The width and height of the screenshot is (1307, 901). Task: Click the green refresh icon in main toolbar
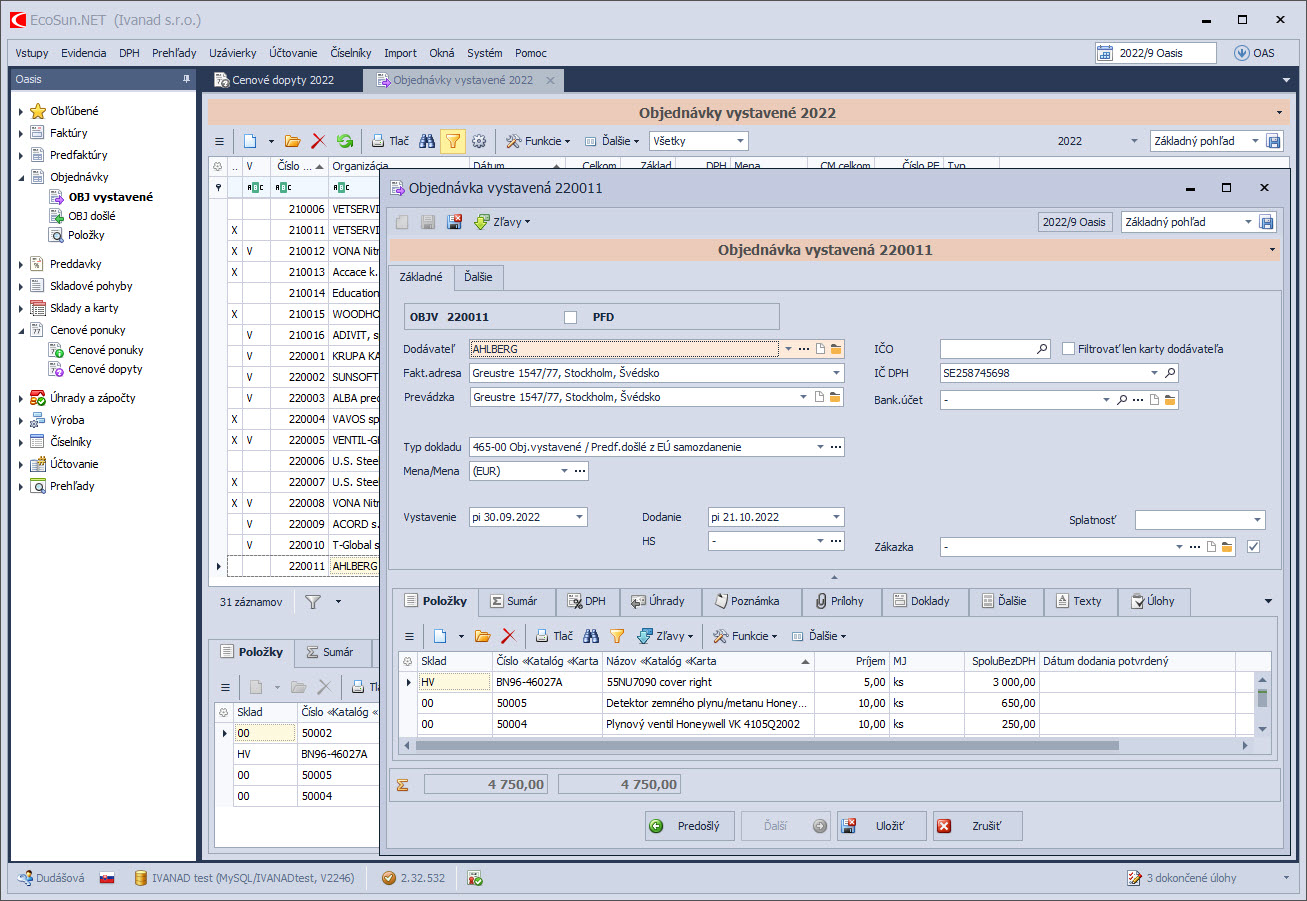[x=345, y=142]
